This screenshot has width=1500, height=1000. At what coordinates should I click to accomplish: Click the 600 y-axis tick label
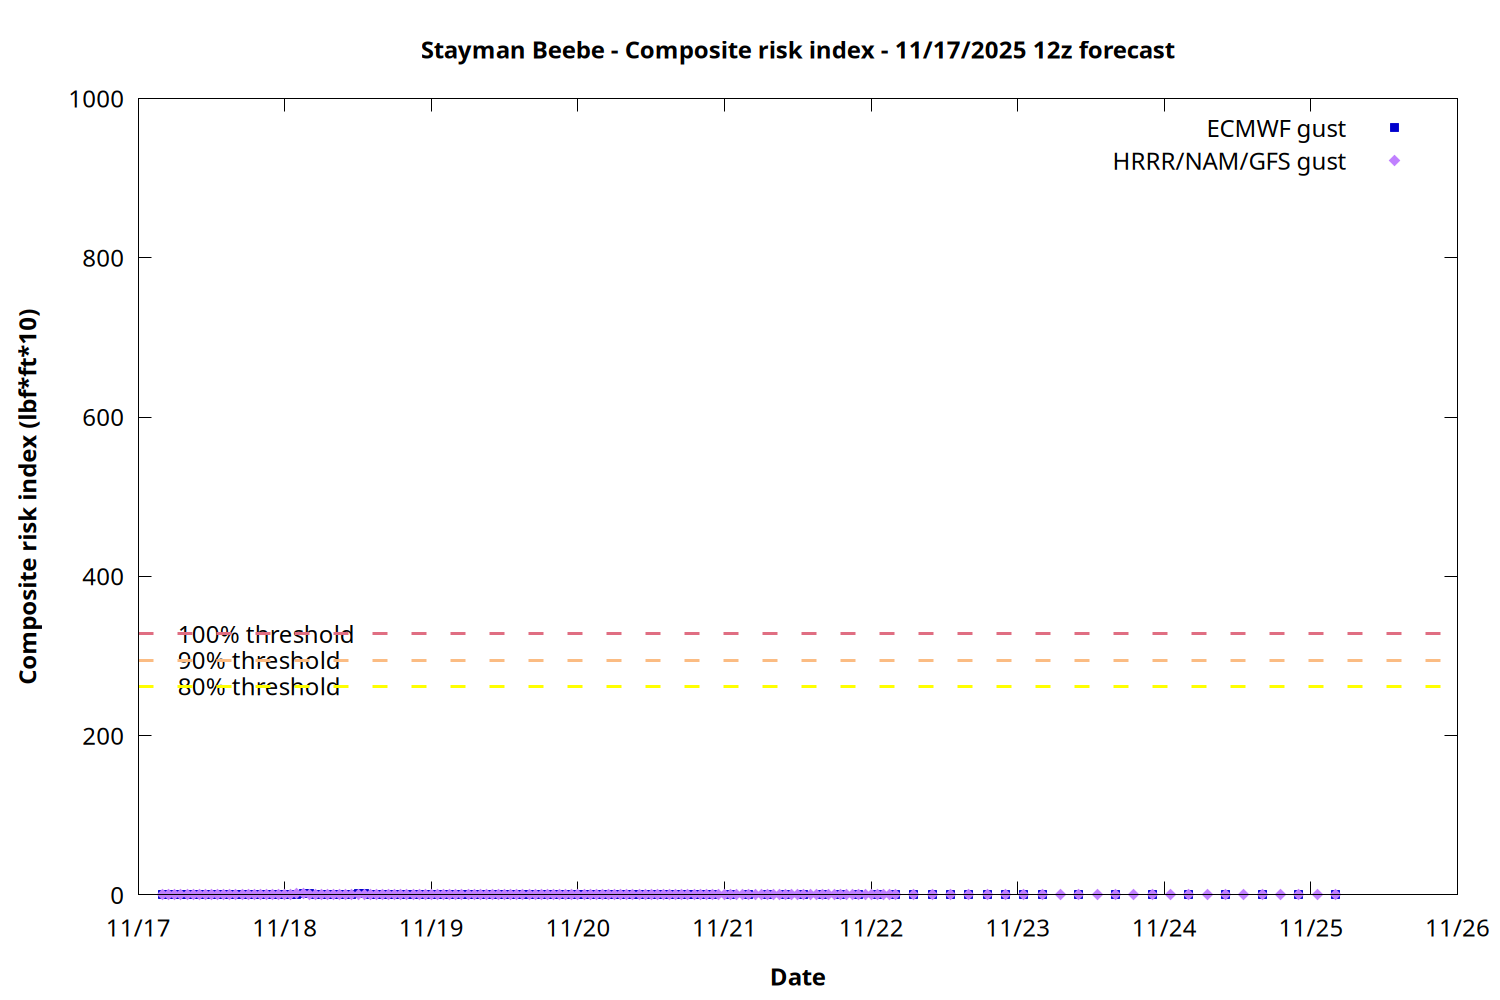[103, 418]
